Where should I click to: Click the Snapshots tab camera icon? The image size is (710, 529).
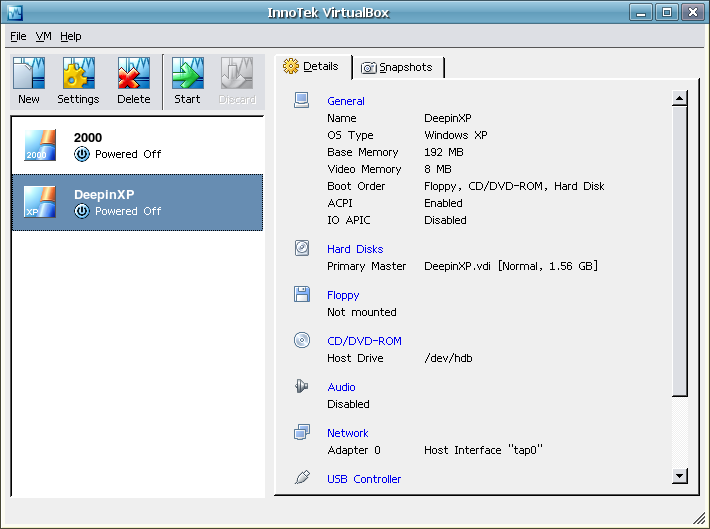369,67
